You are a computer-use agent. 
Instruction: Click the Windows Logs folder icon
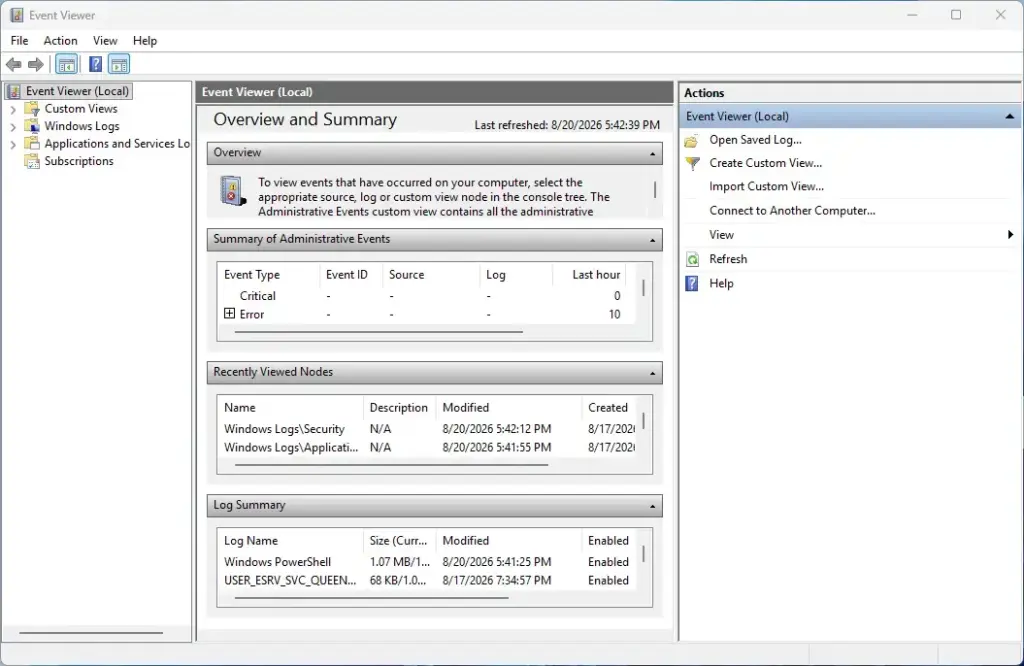coord(32,126)
